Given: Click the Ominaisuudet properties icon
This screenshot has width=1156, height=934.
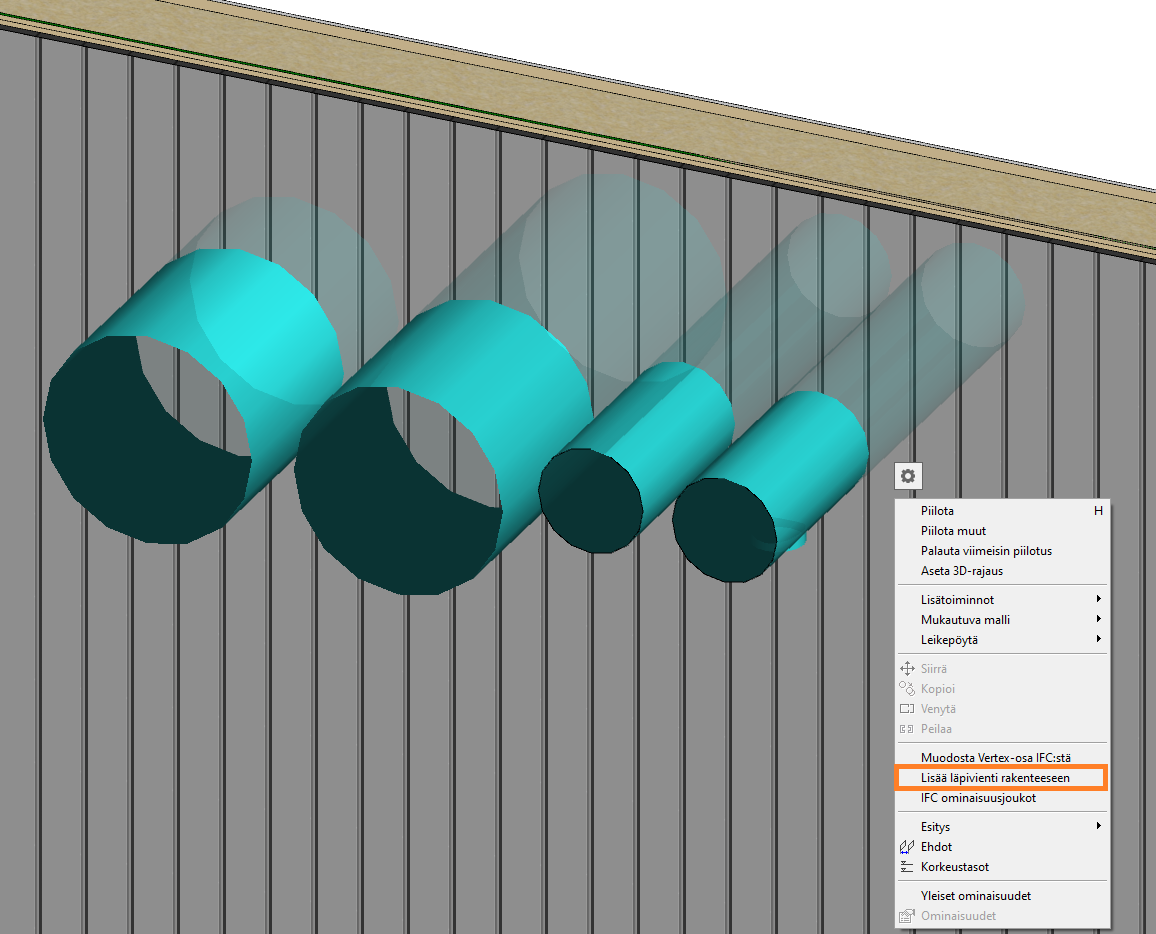Looking at the screenshot, I should [907, 916].
